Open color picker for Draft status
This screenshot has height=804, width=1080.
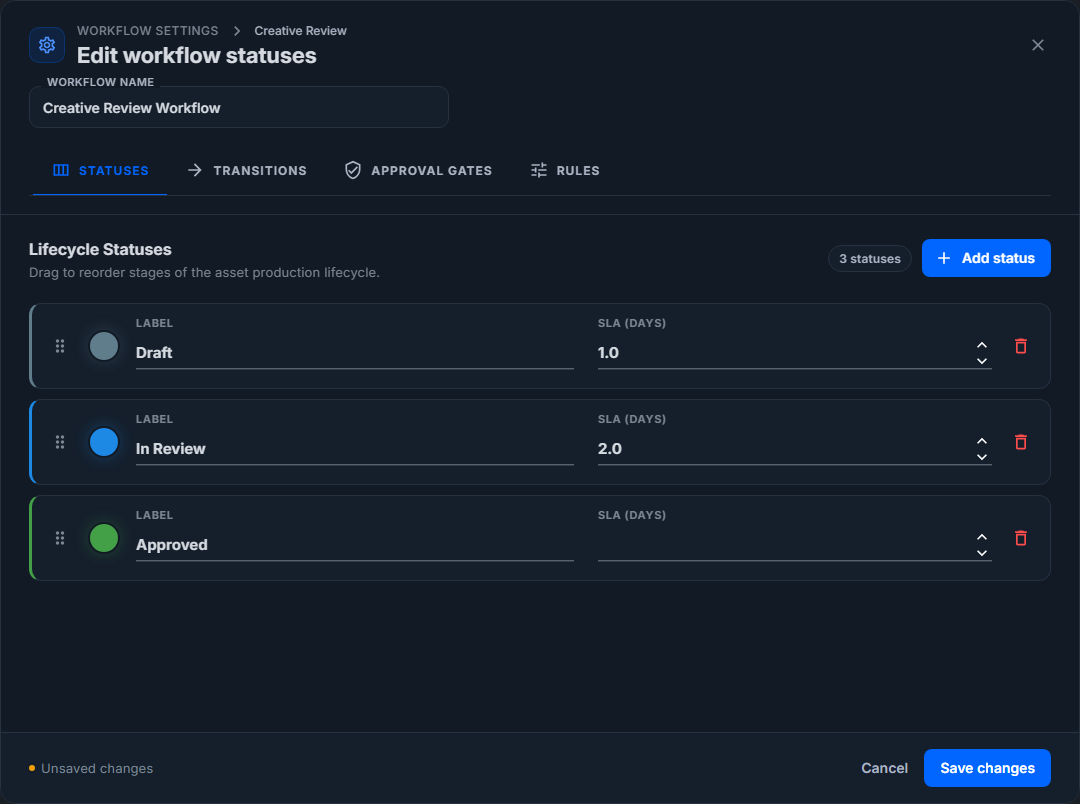pyautogui.click(x=104, y=346)
